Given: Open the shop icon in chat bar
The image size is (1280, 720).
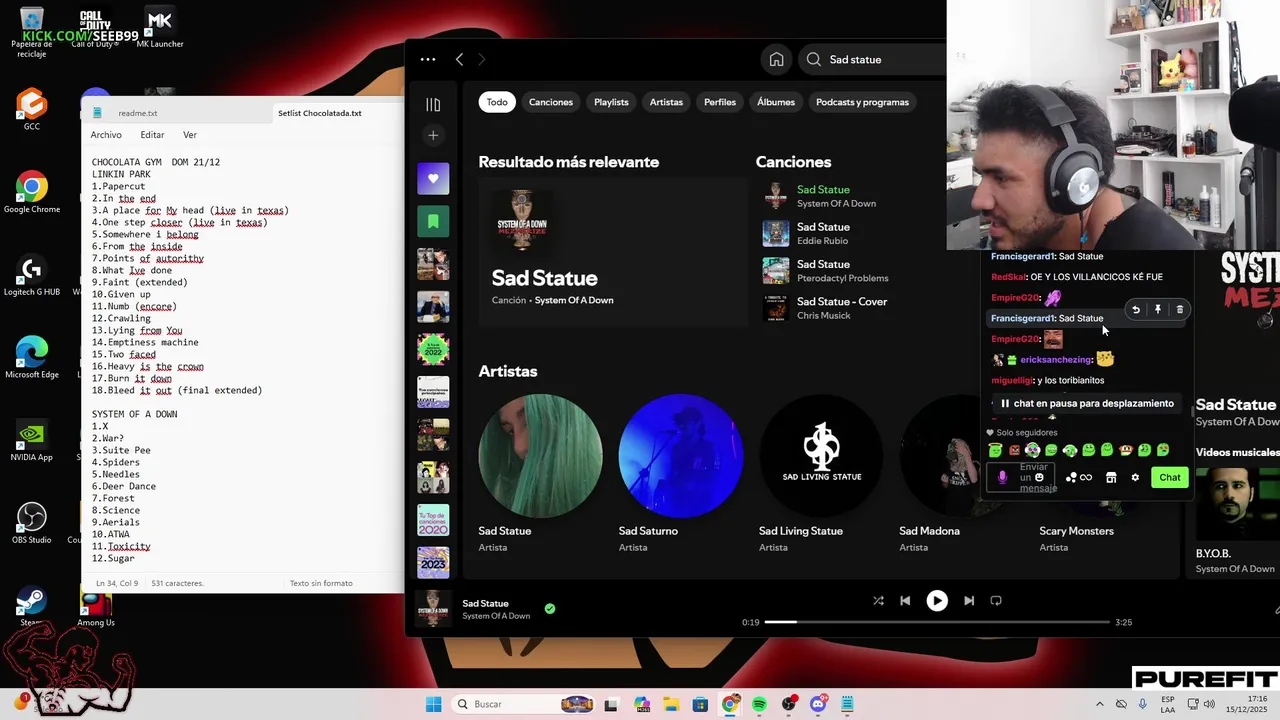Looking at the screenshot, I should pos(1111,478).
